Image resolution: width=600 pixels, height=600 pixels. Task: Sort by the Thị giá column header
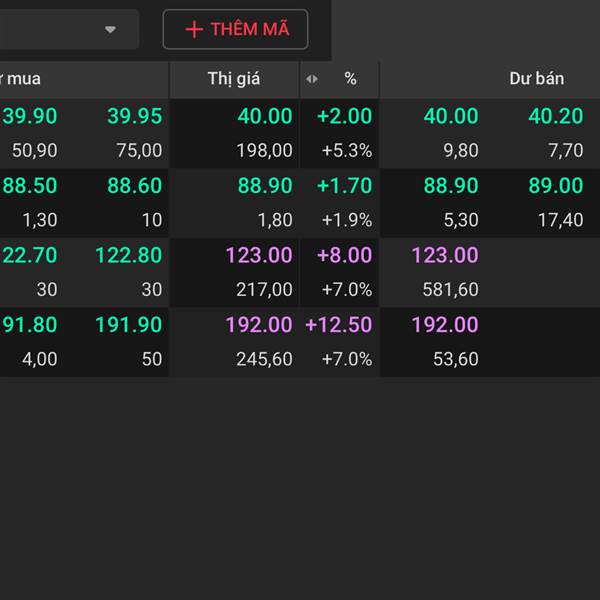point(234,79)
